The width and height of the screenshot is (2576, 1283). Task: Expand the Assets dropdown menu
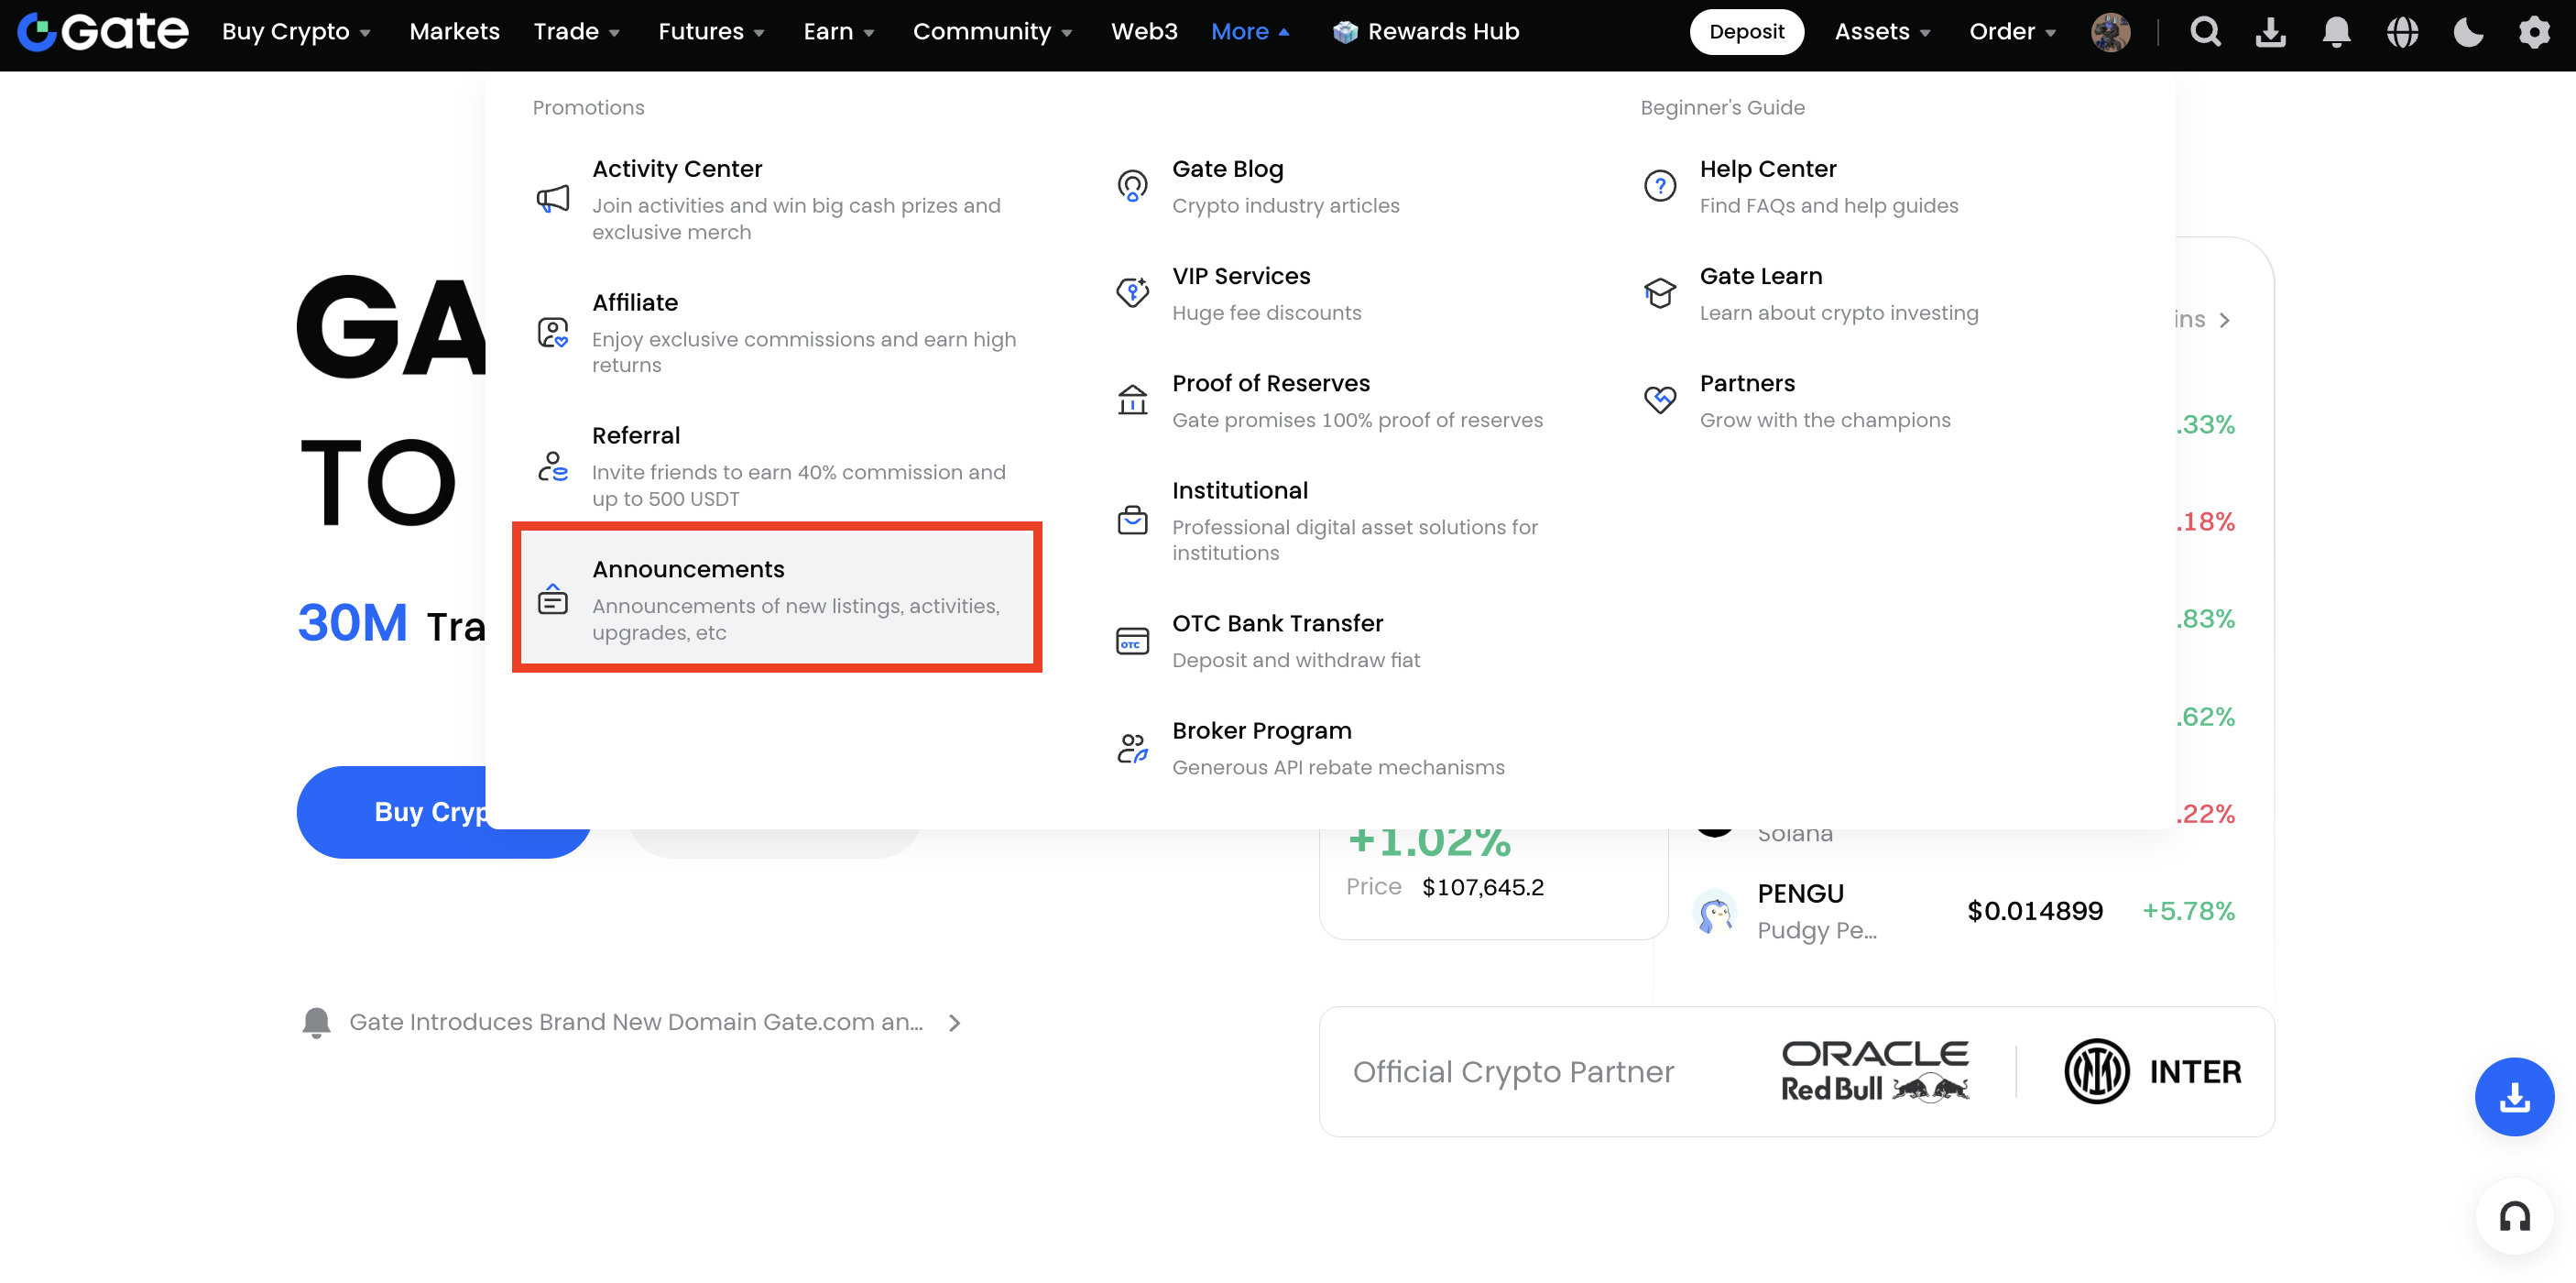[1881, 32]
